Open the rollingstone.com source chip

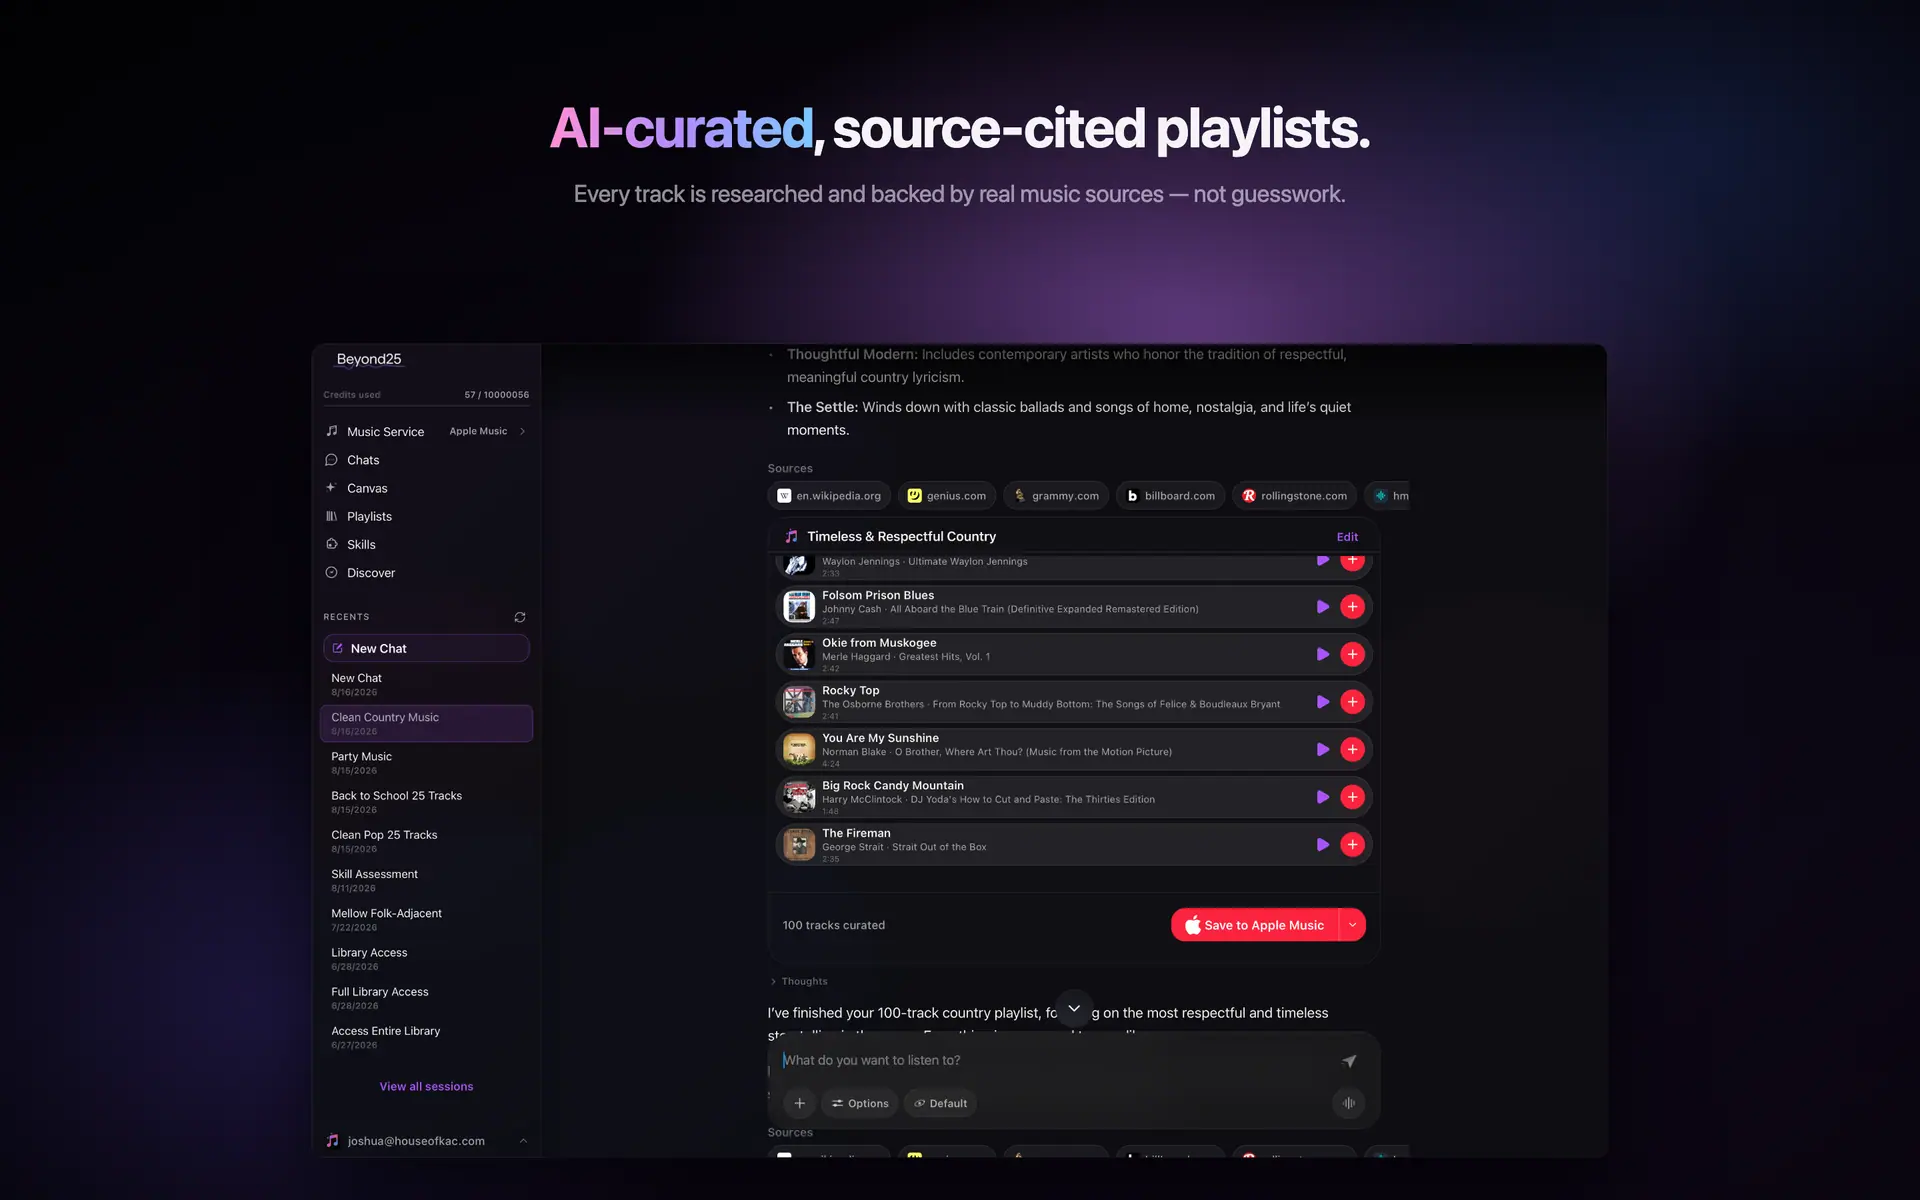[x=1294, y=496]
